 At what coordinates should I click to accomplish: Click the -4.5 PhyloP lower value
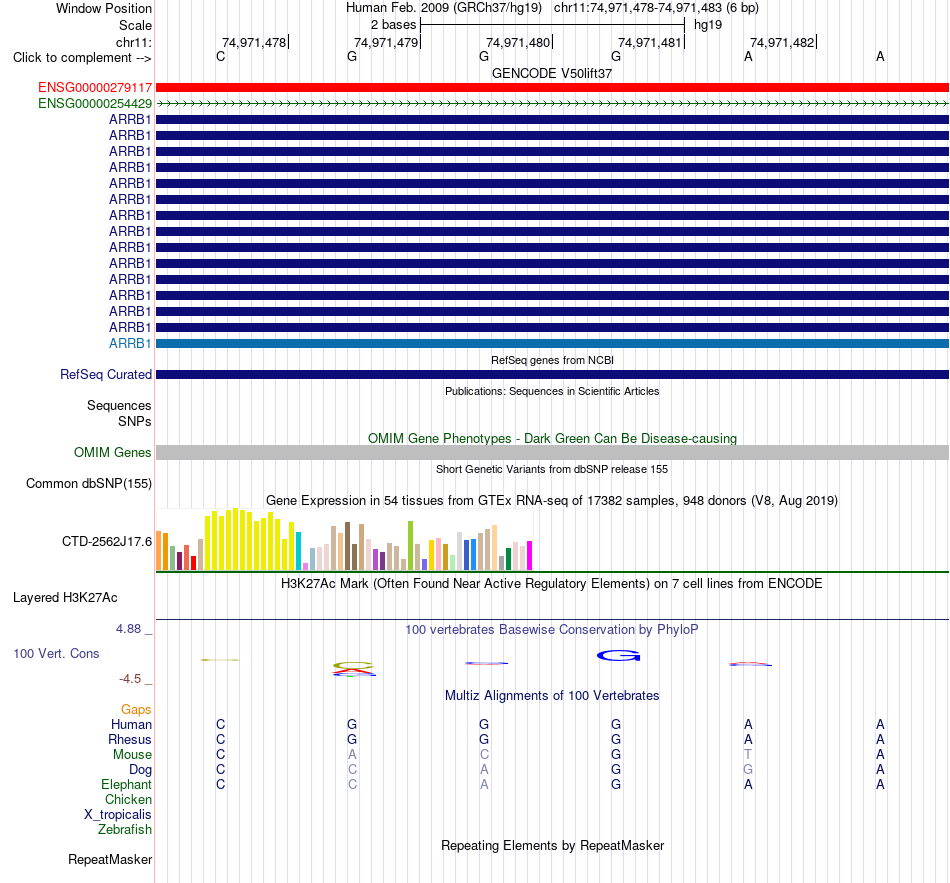pyautogui.click(x=130, y=679)
